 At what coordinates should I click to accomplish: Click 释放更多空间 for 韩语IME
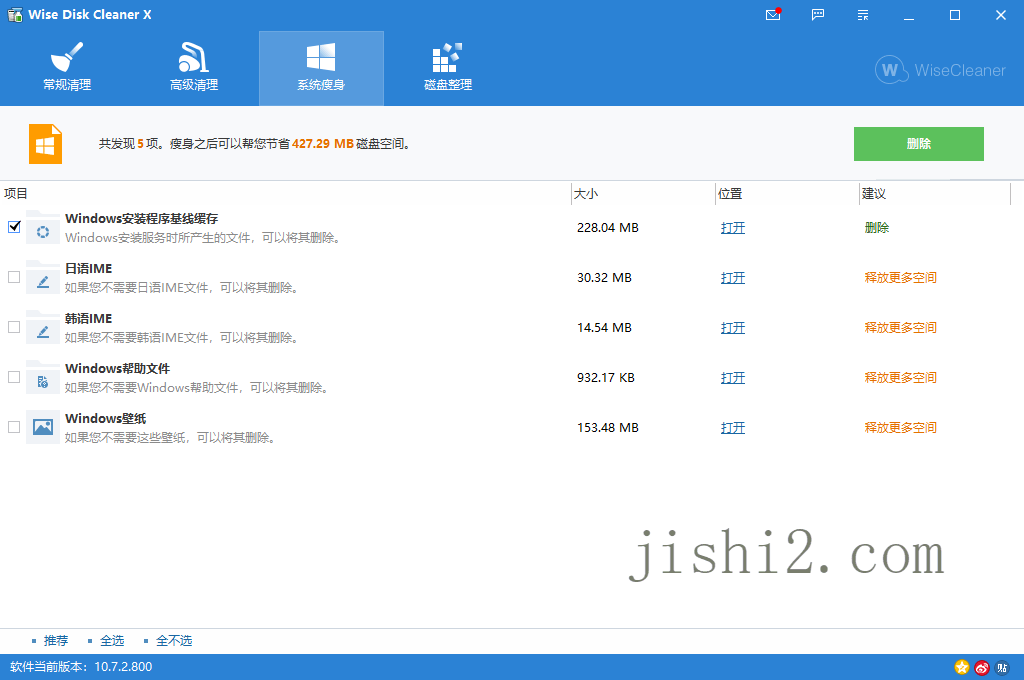click(x=901, y=328)
